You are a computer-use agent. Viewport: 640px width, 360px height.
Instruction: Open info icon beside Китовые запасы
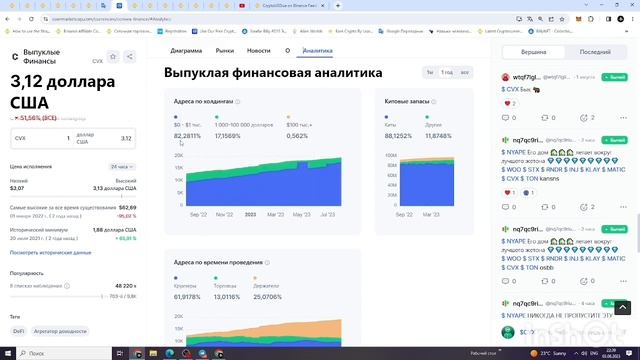point(433,102)
